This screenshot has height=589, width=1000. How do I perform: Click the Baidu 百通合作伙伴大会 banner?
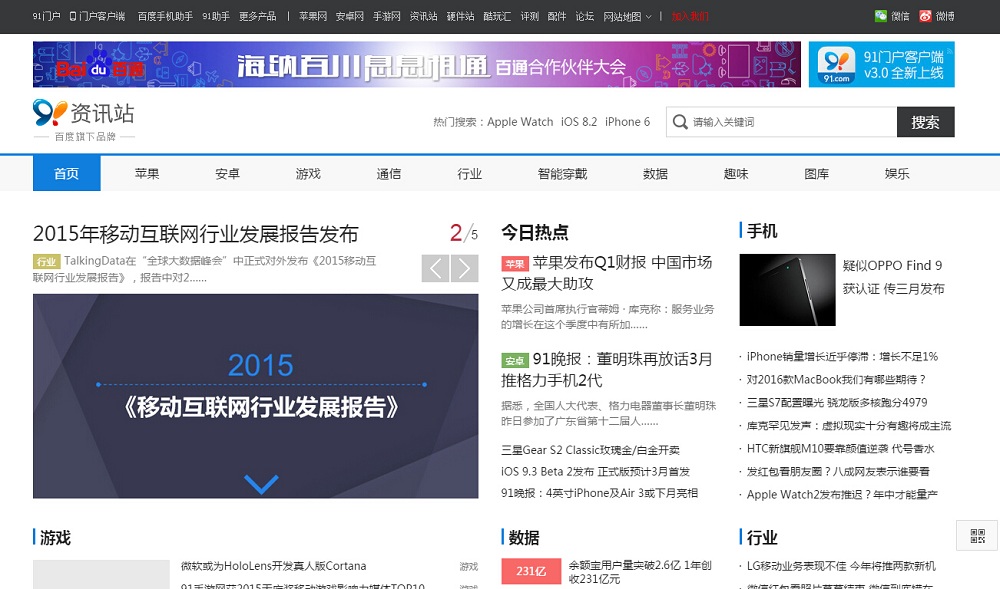click(x=416, y=64)
